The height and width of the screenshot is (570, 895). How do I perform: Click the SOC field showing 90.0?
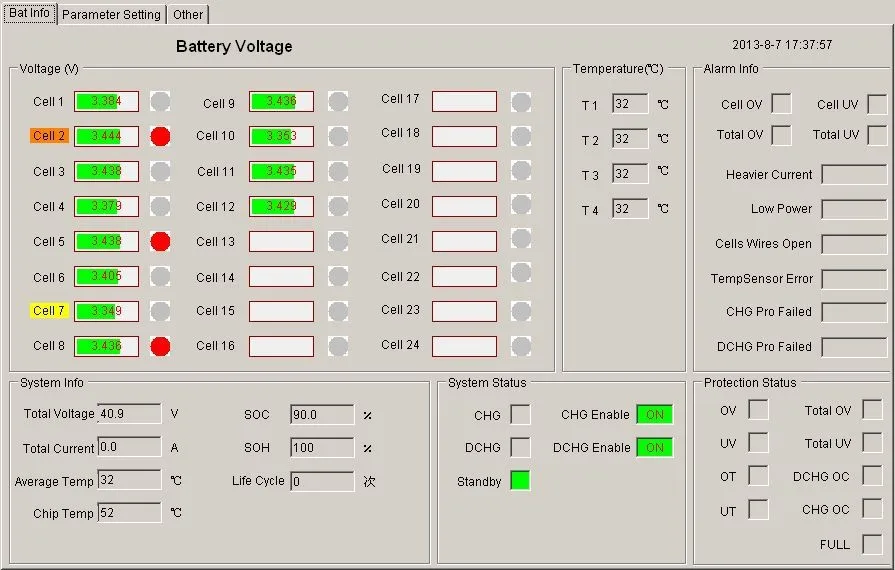click(x=322, y=415)
